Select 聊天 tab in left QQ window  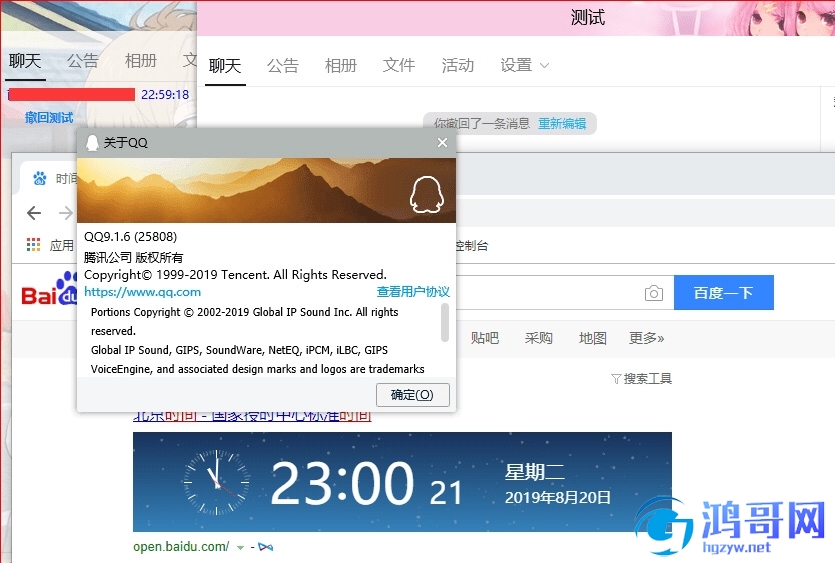point(25,61)
